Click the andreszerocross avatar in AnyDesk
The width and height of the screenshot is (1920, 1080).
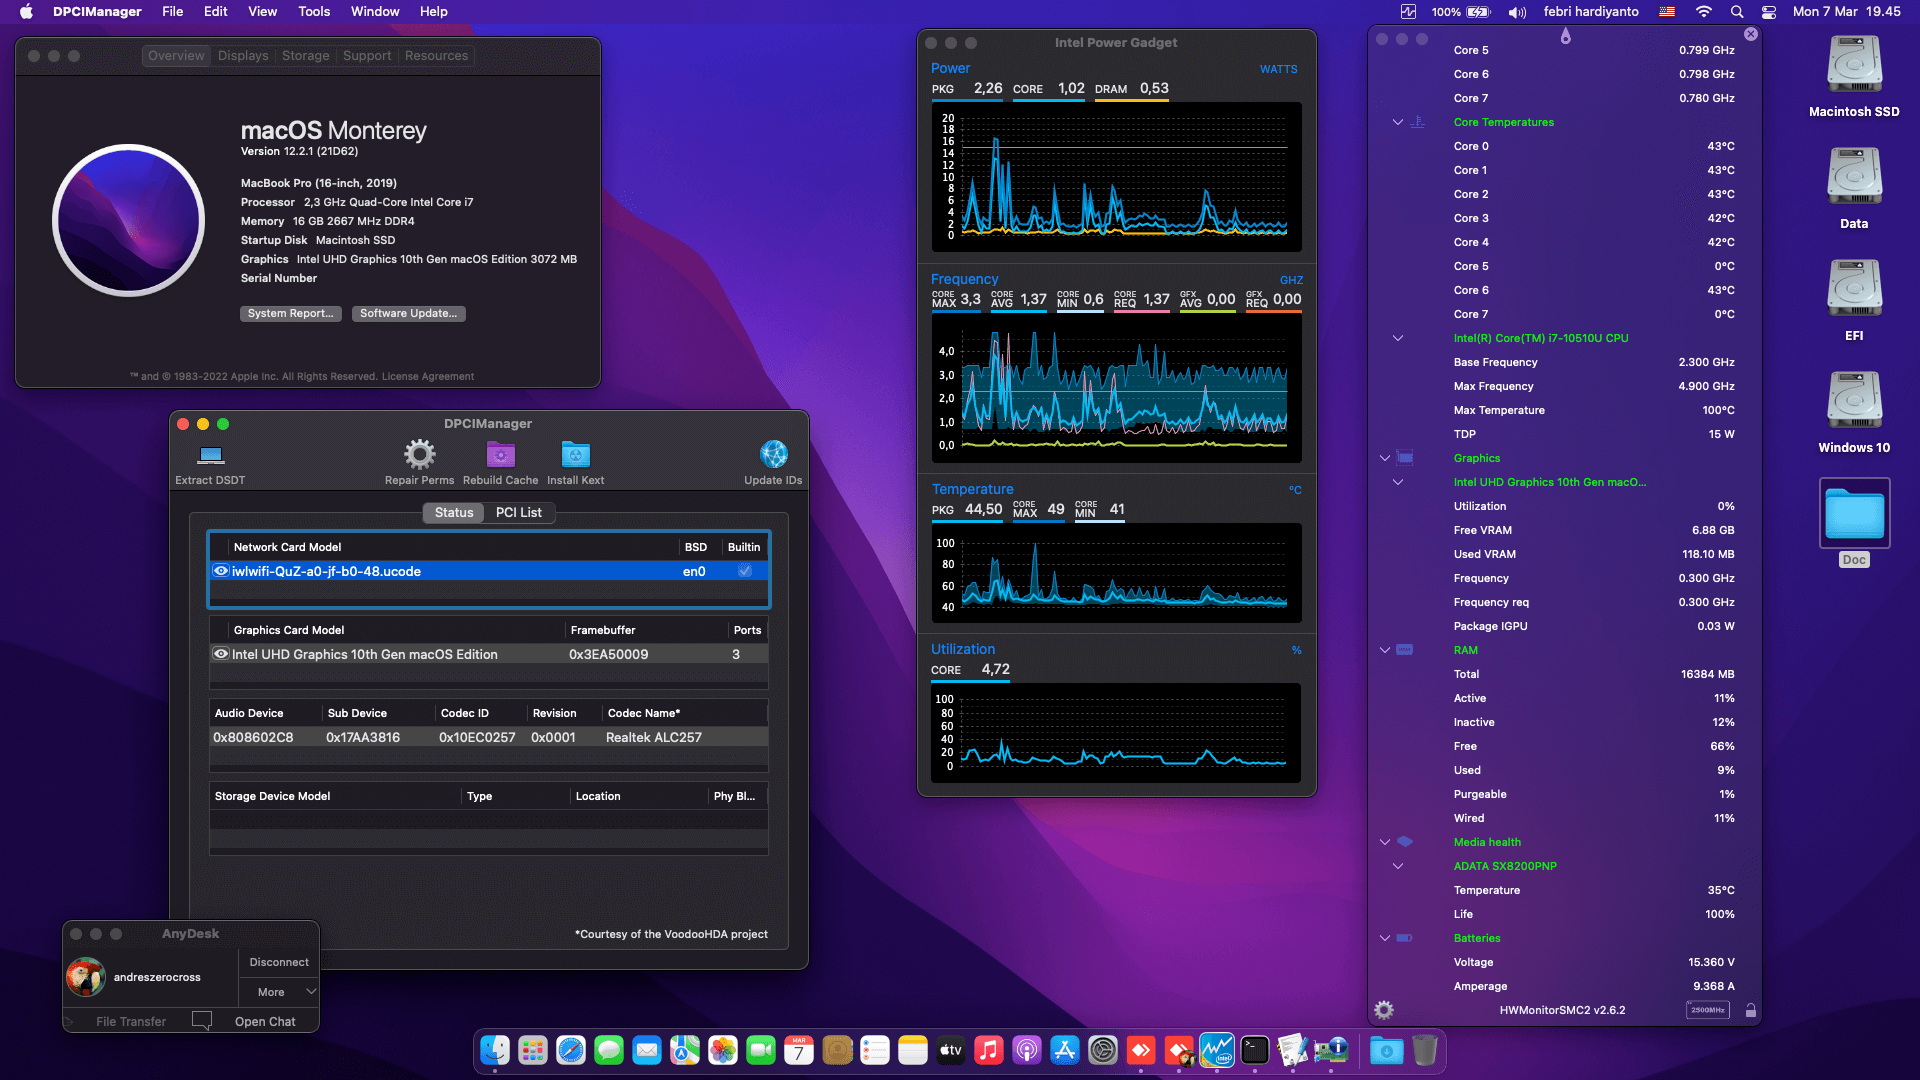[x=86, y=977]
